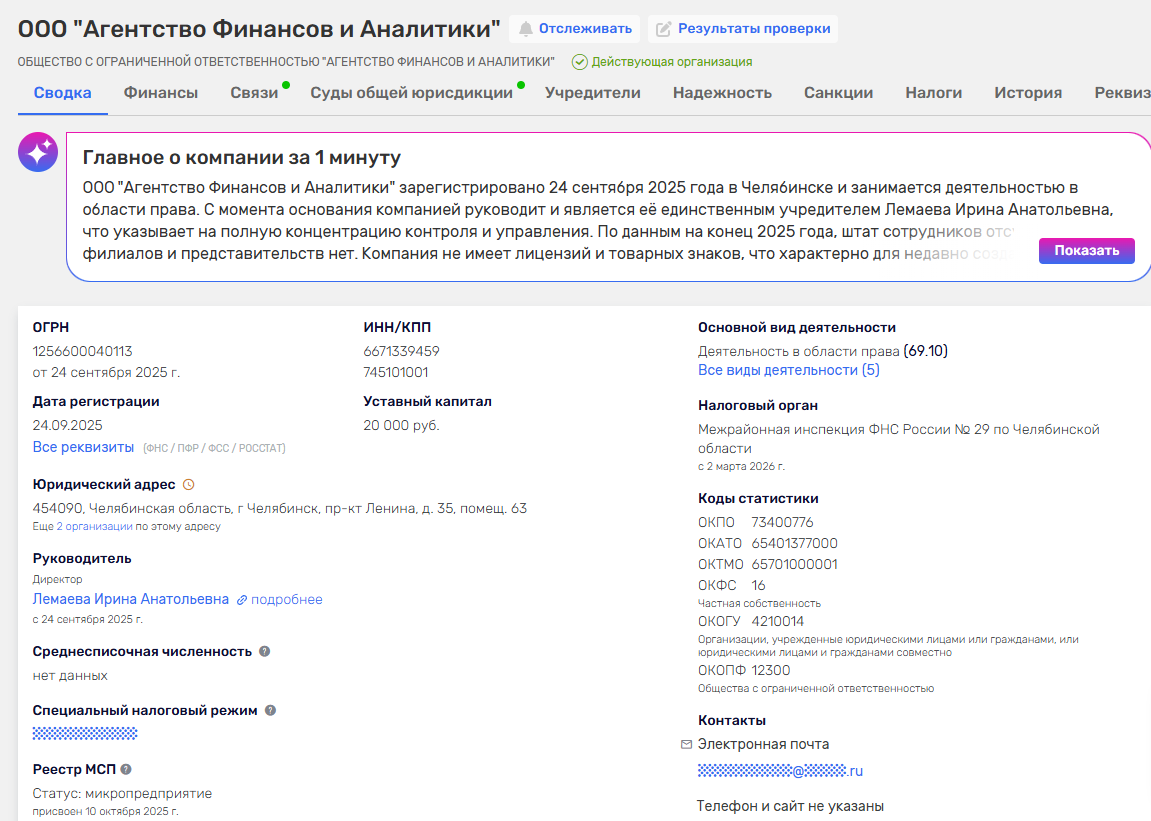
Task: Open the Сводка tab
Action: click(62, 93)
